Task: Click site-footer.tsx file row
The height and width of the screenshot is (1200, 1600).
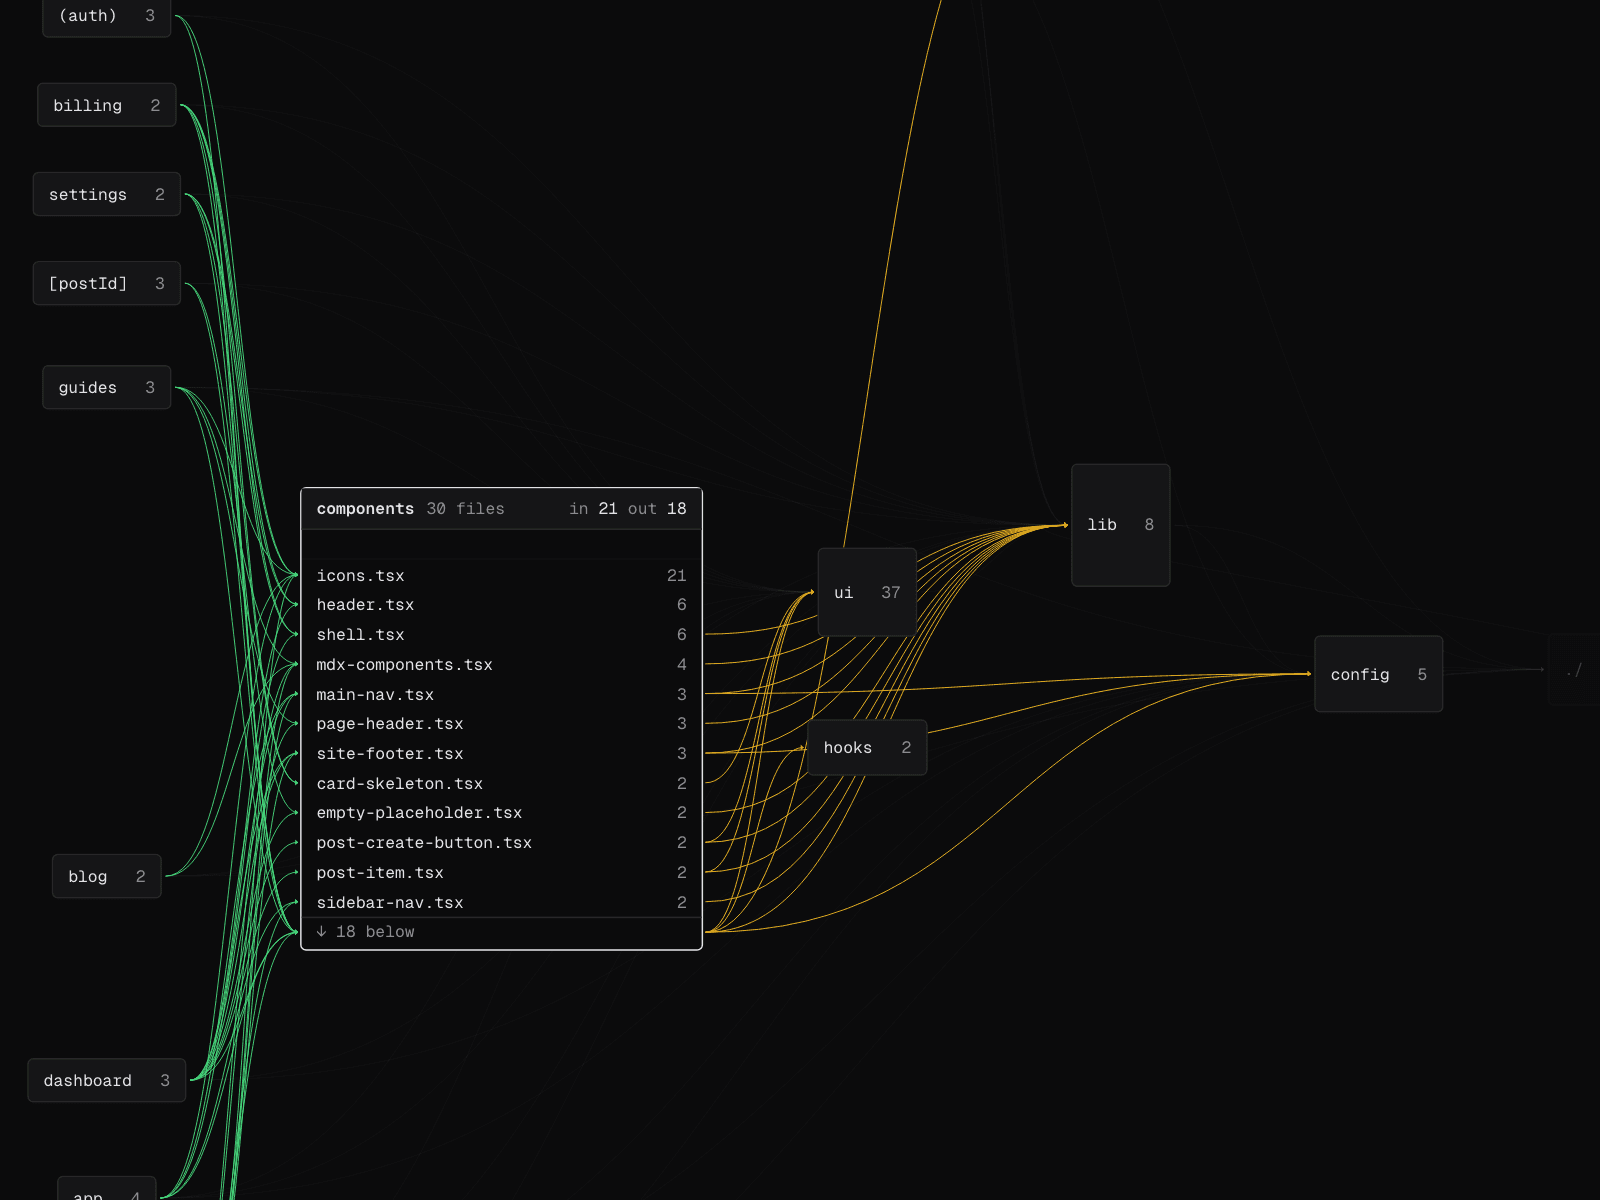Action: point(501,754)
